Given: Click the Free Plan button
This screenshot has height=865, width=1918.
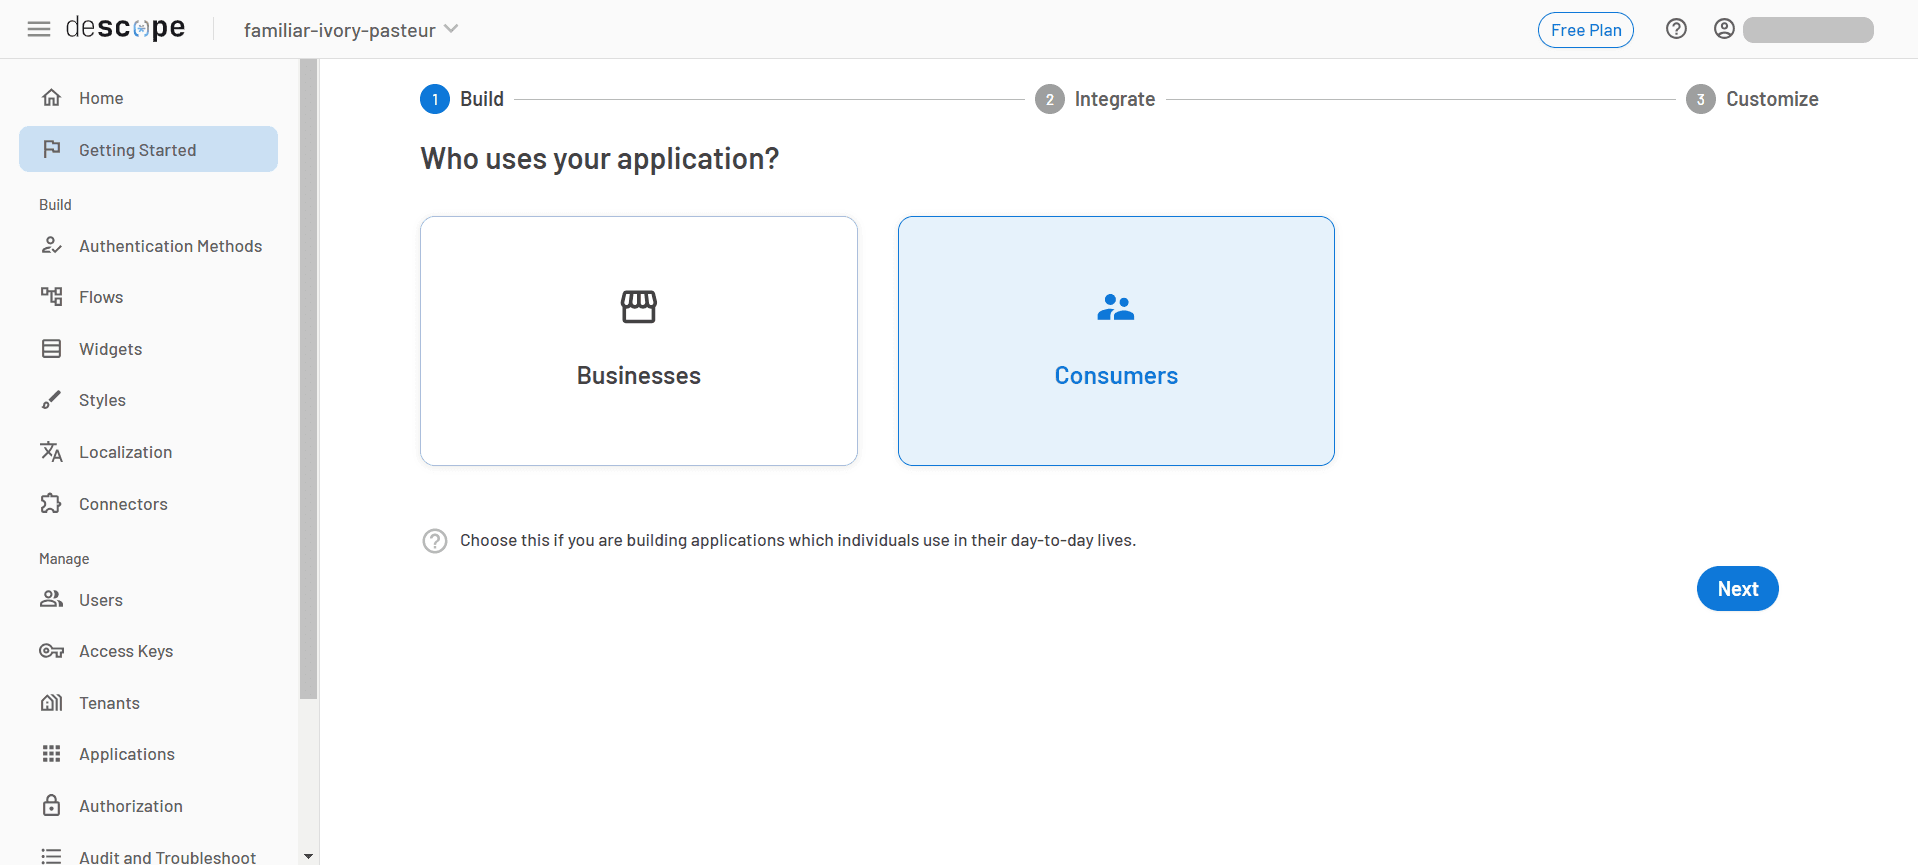Looking at the screenshot, I should [1585, 30].
